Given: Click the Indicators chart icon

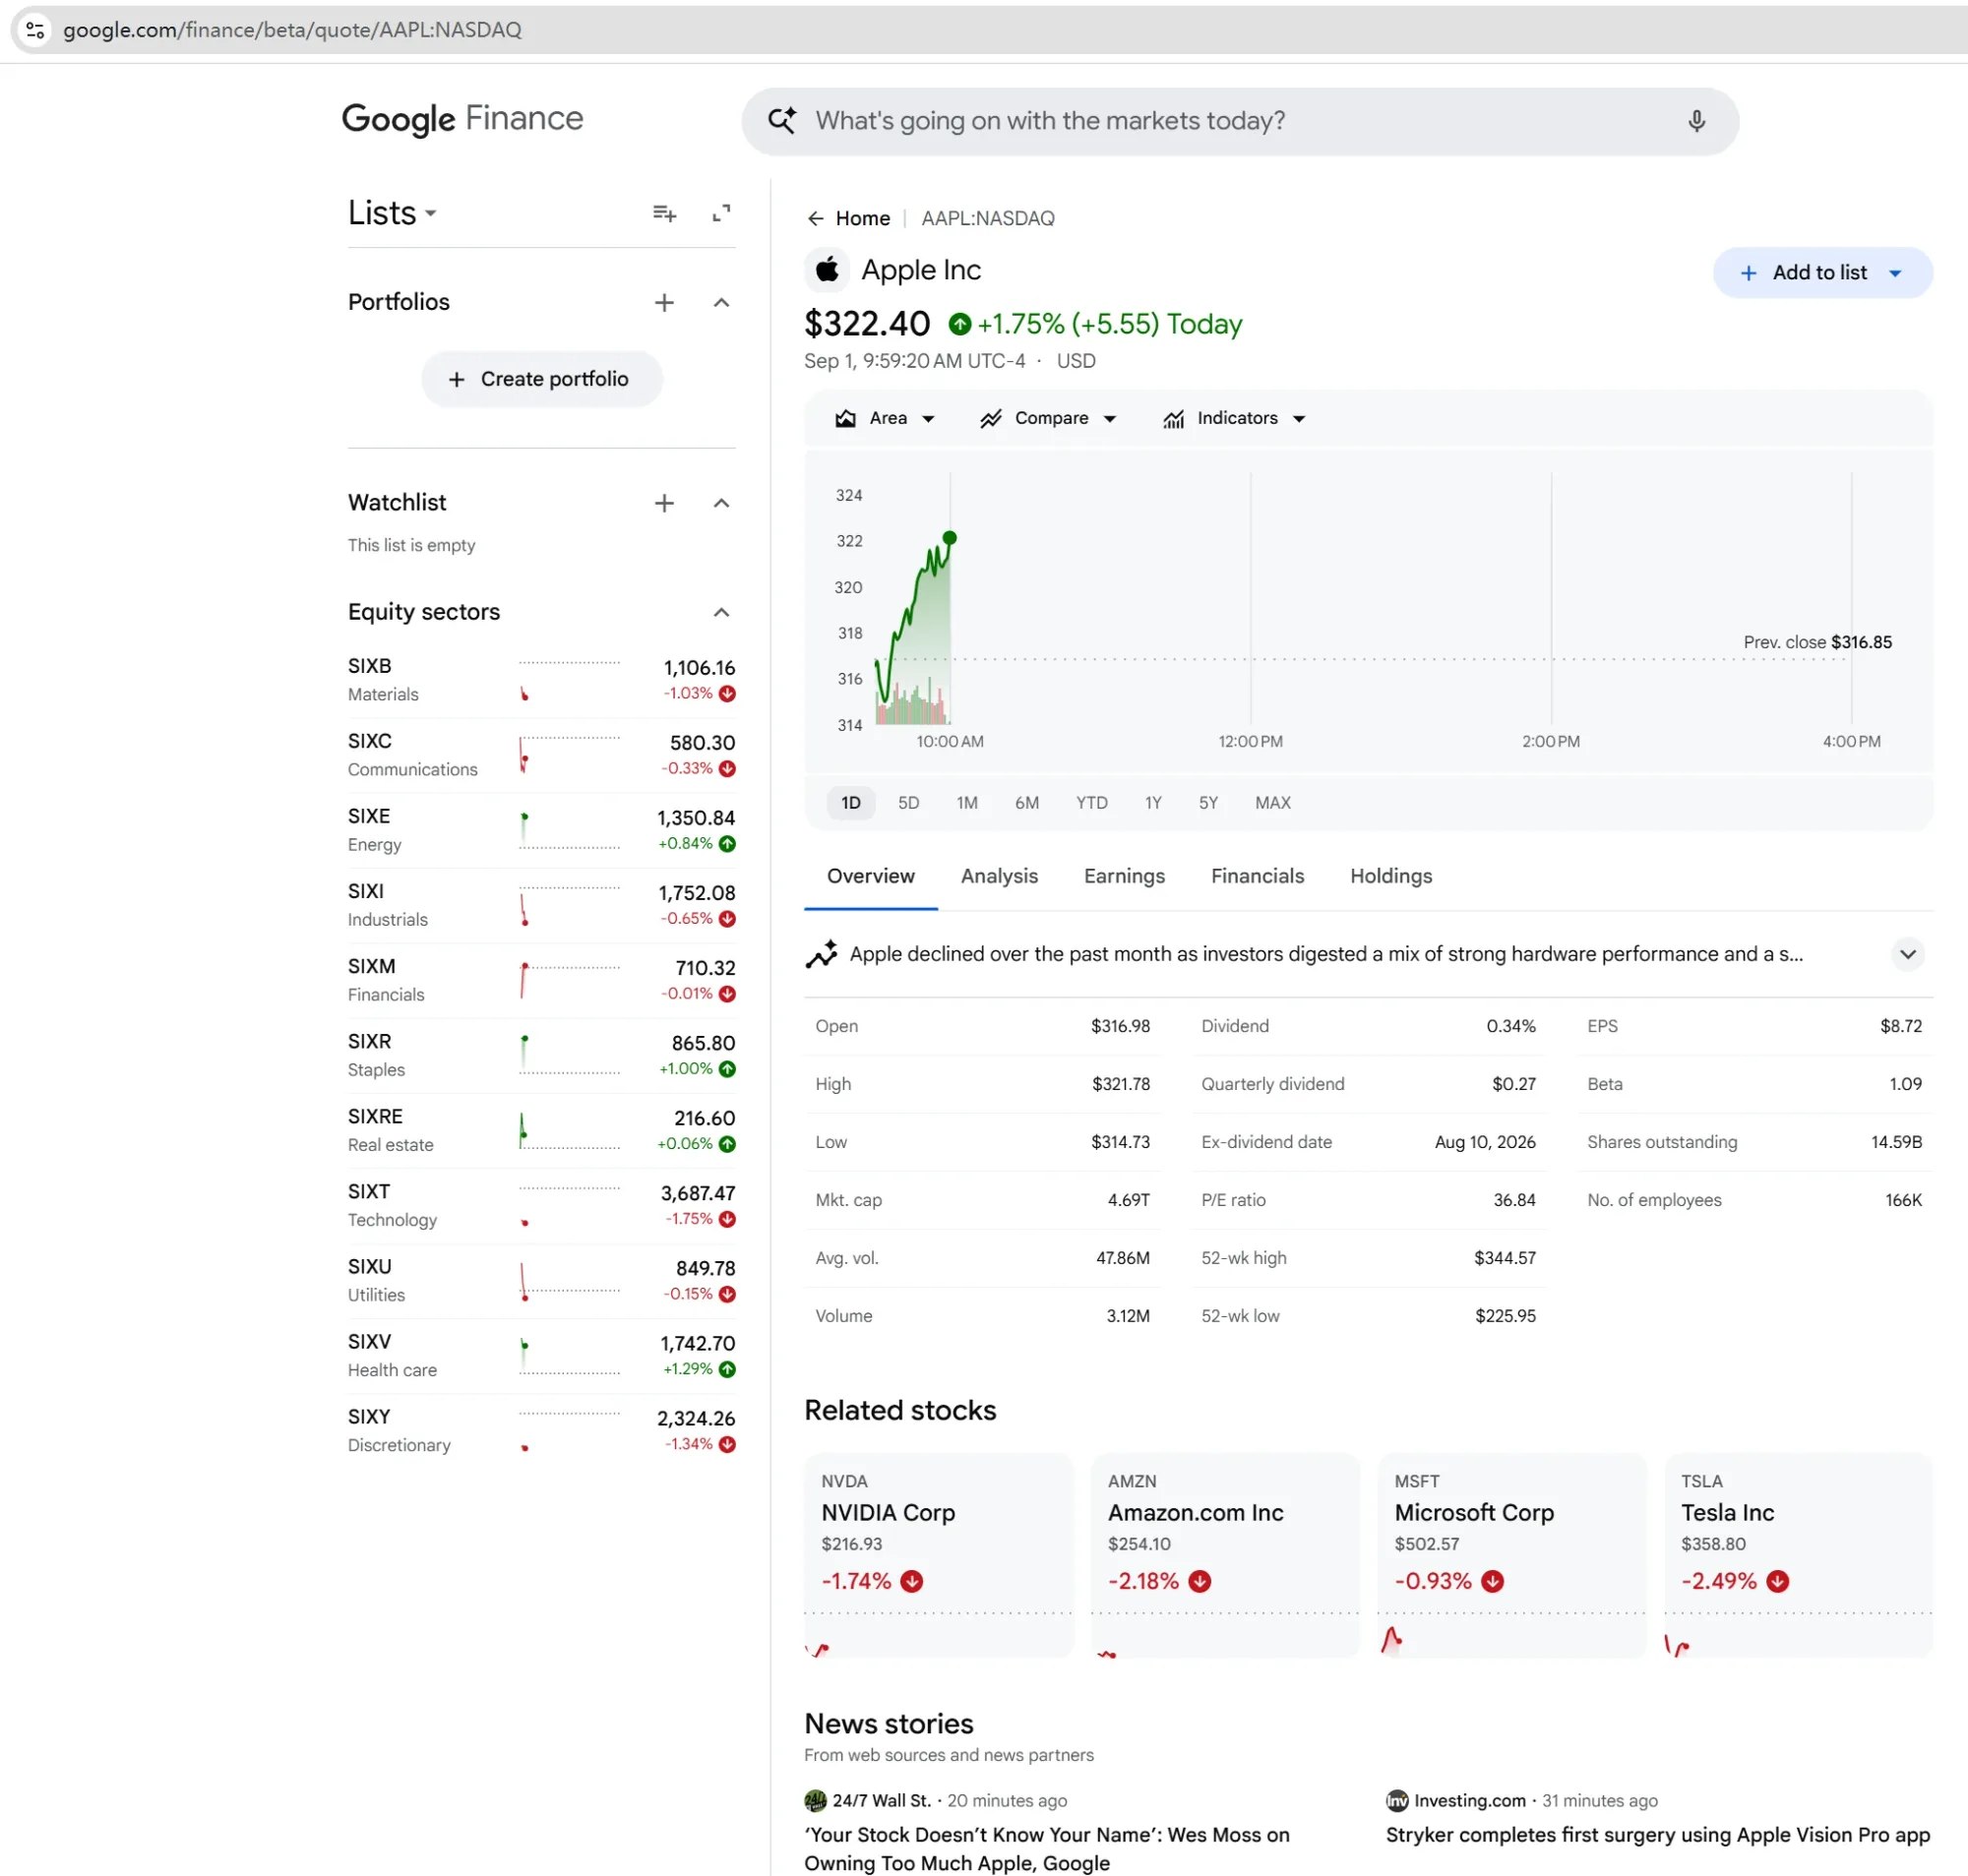Looking at the screenshot, I should pos(1174,419).
